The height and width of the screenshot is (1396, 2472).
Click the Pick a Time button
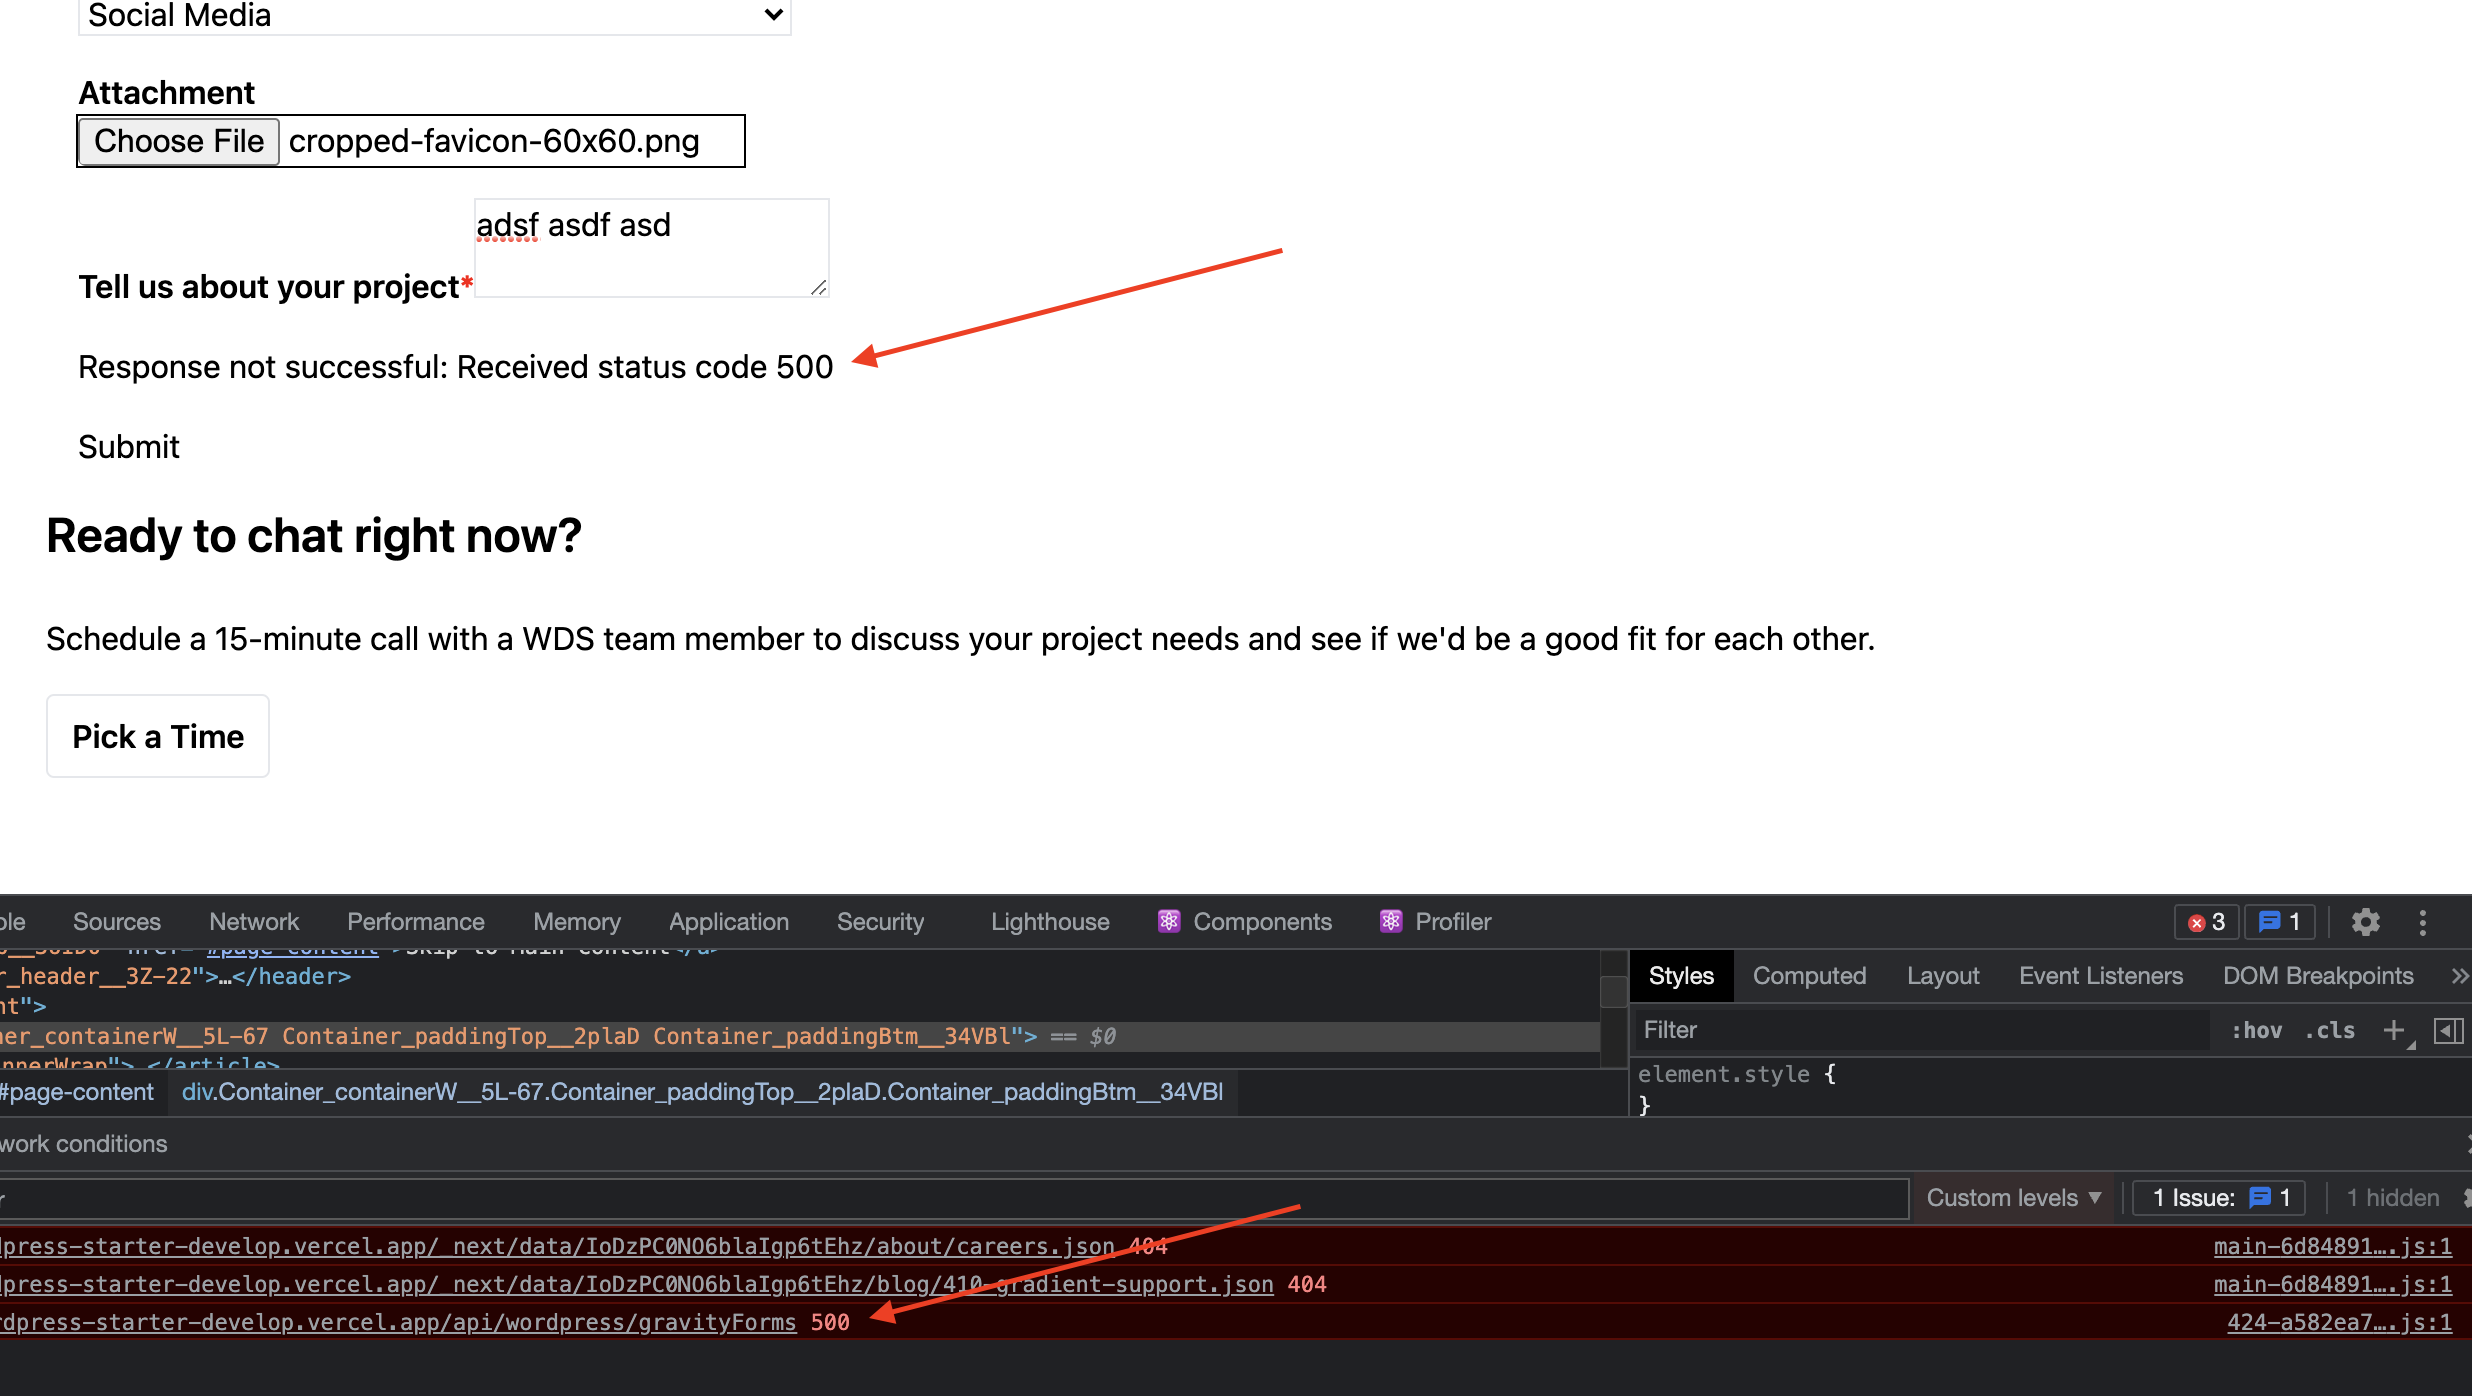coord(158,737)
